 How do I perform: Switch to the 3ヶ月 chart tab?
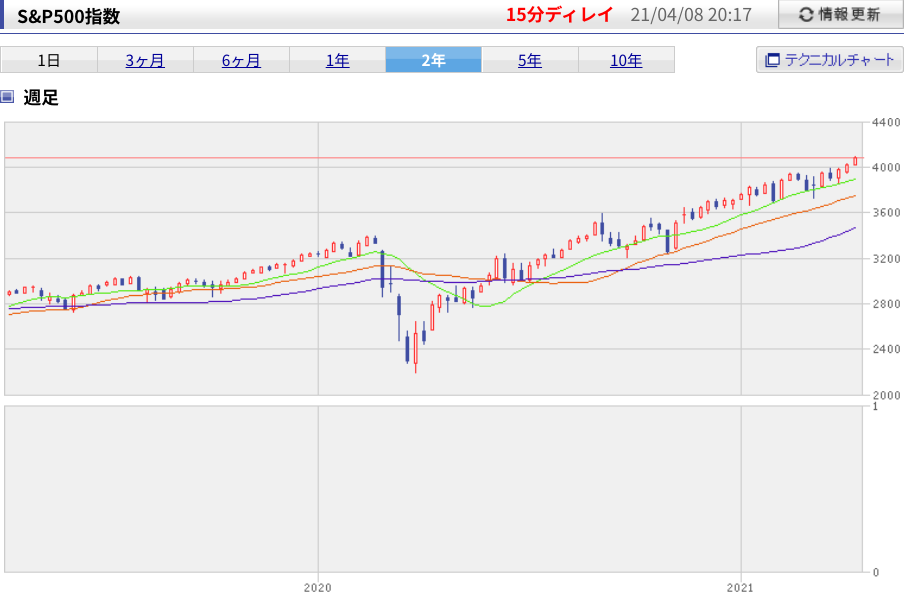(145, 60)
